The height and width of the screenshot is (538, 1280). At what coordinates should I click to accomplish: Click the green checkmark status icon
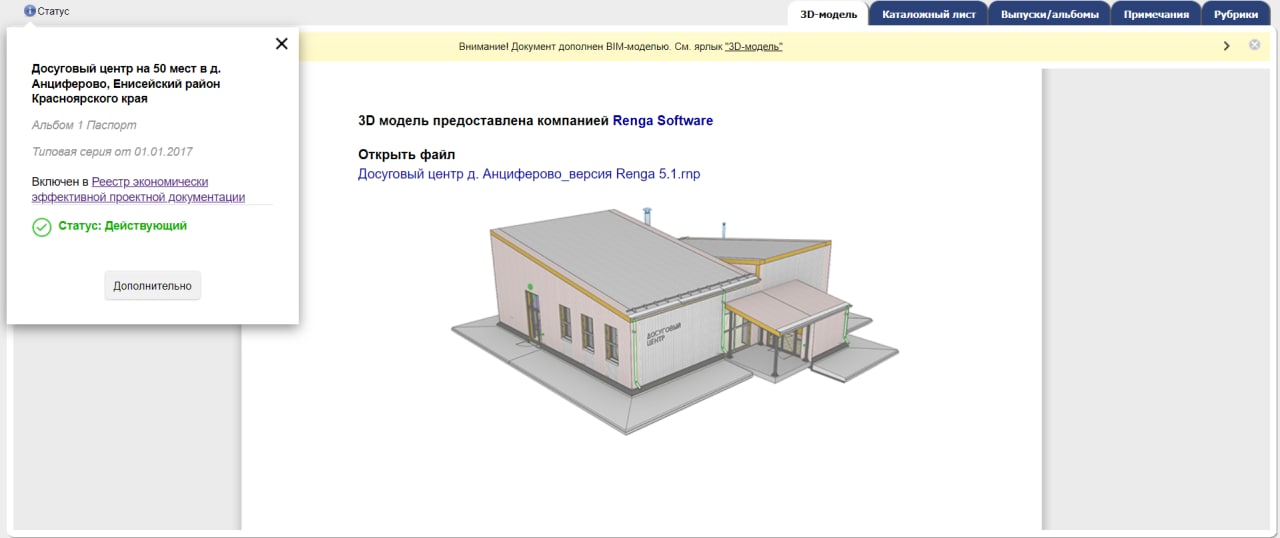(x=42, y=227)
